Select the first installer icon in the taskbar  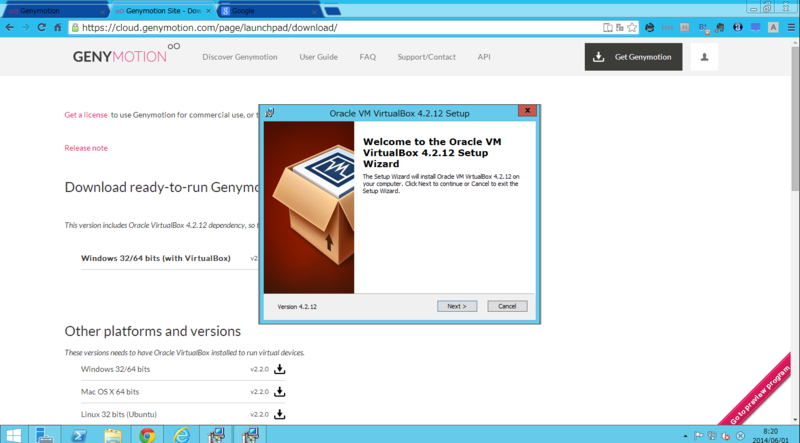coord(216,435)
